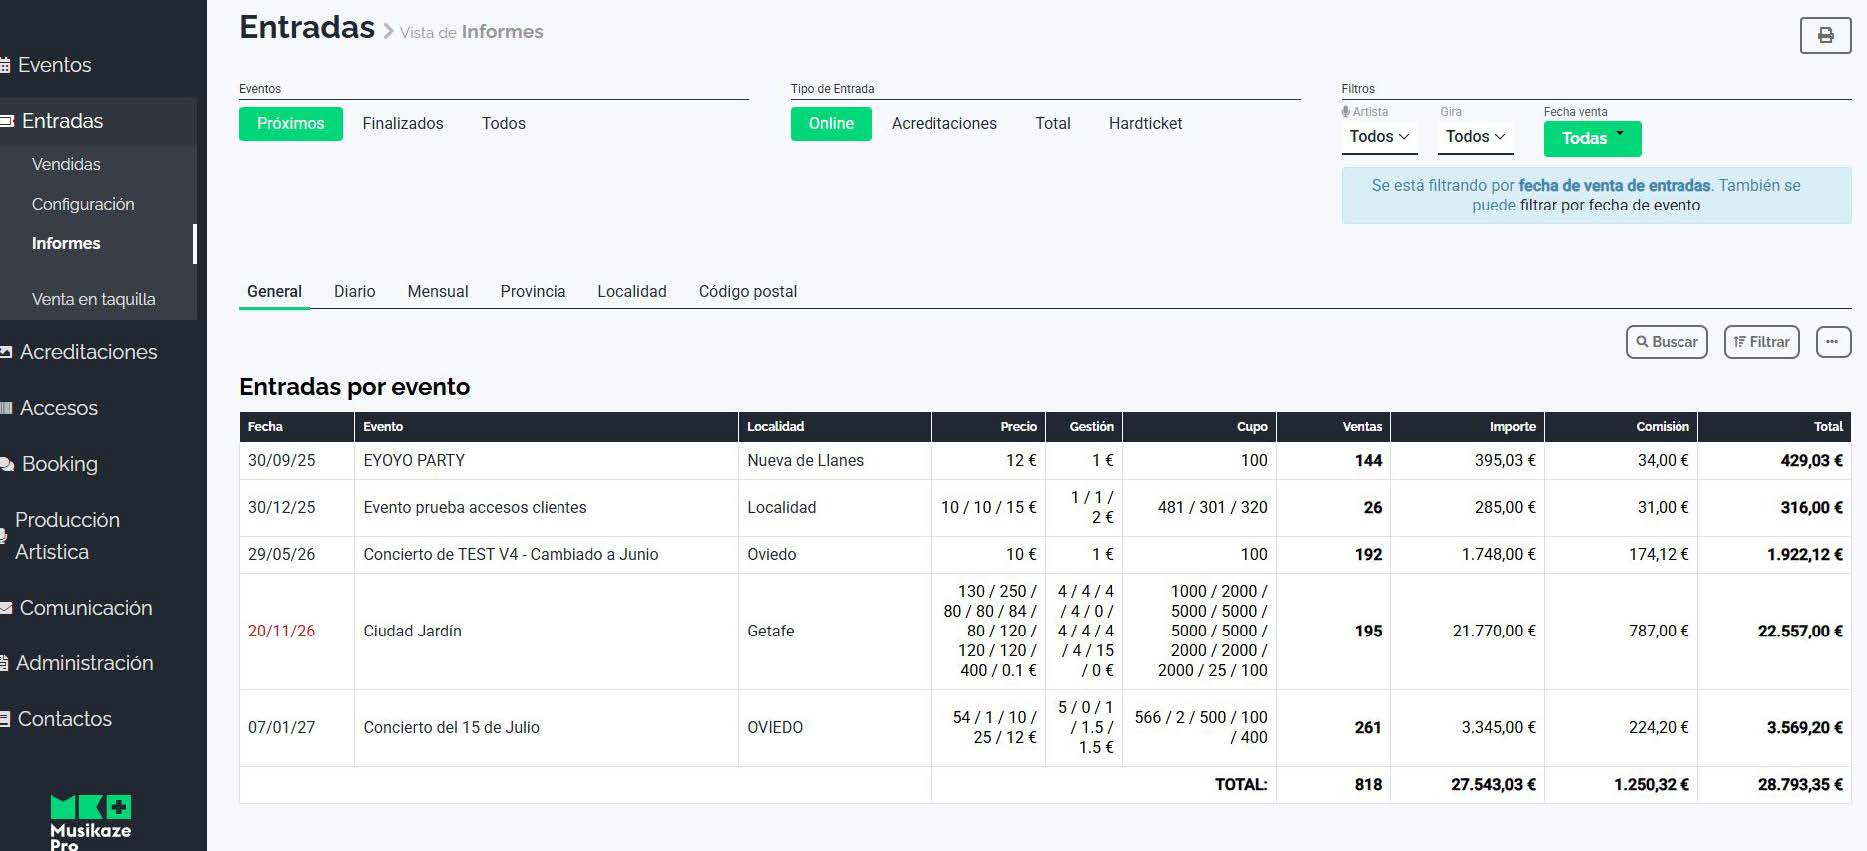Switch to the Diario tab
Image resolution: width=1867 pixels, height=851 pixels.
click(354, 292)
